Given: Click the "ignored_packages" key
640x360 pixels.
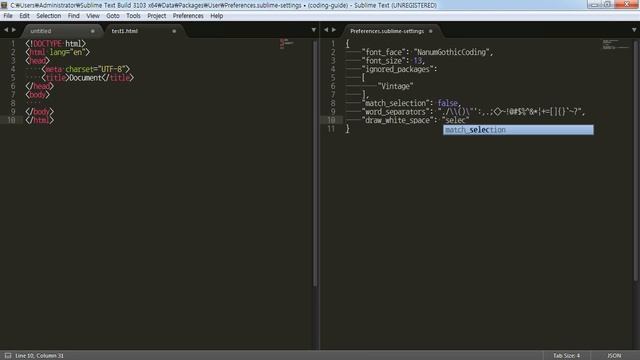Looking at the screenshot, I should (398, 69).
